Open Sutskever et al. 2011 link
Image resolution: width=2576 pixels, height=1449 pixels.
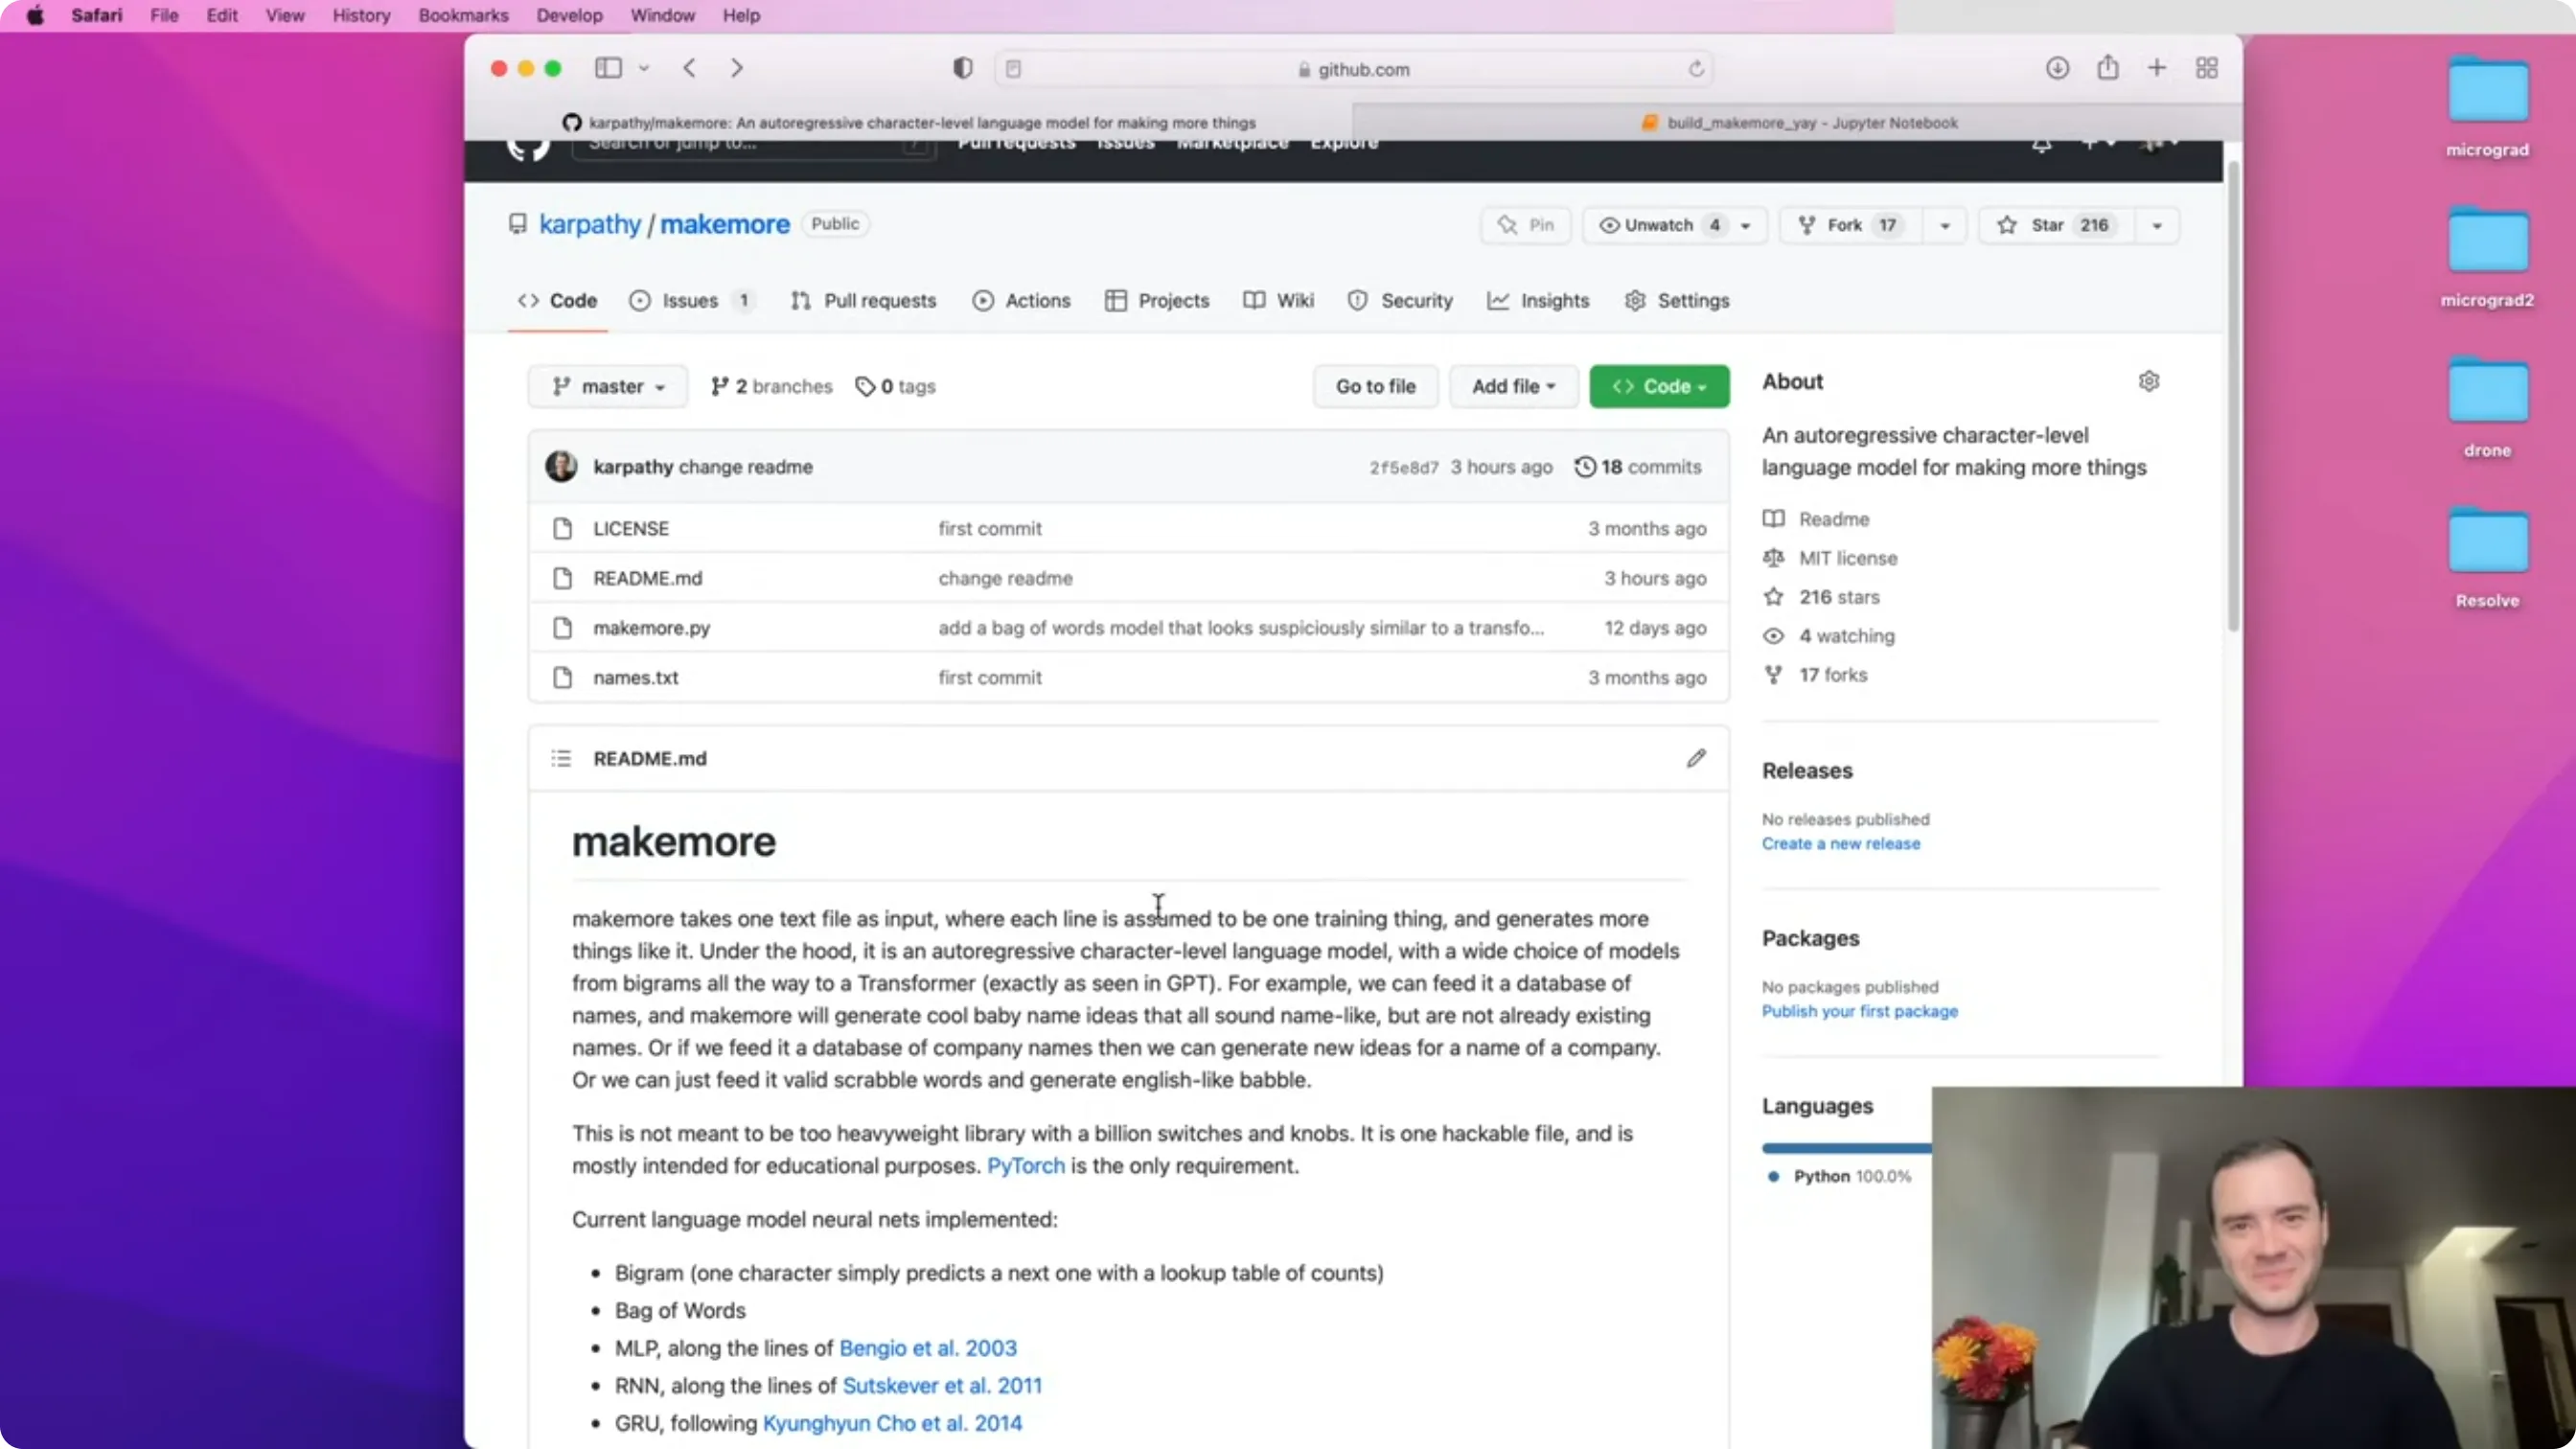pyautogui.click(x=942, y=1385)
